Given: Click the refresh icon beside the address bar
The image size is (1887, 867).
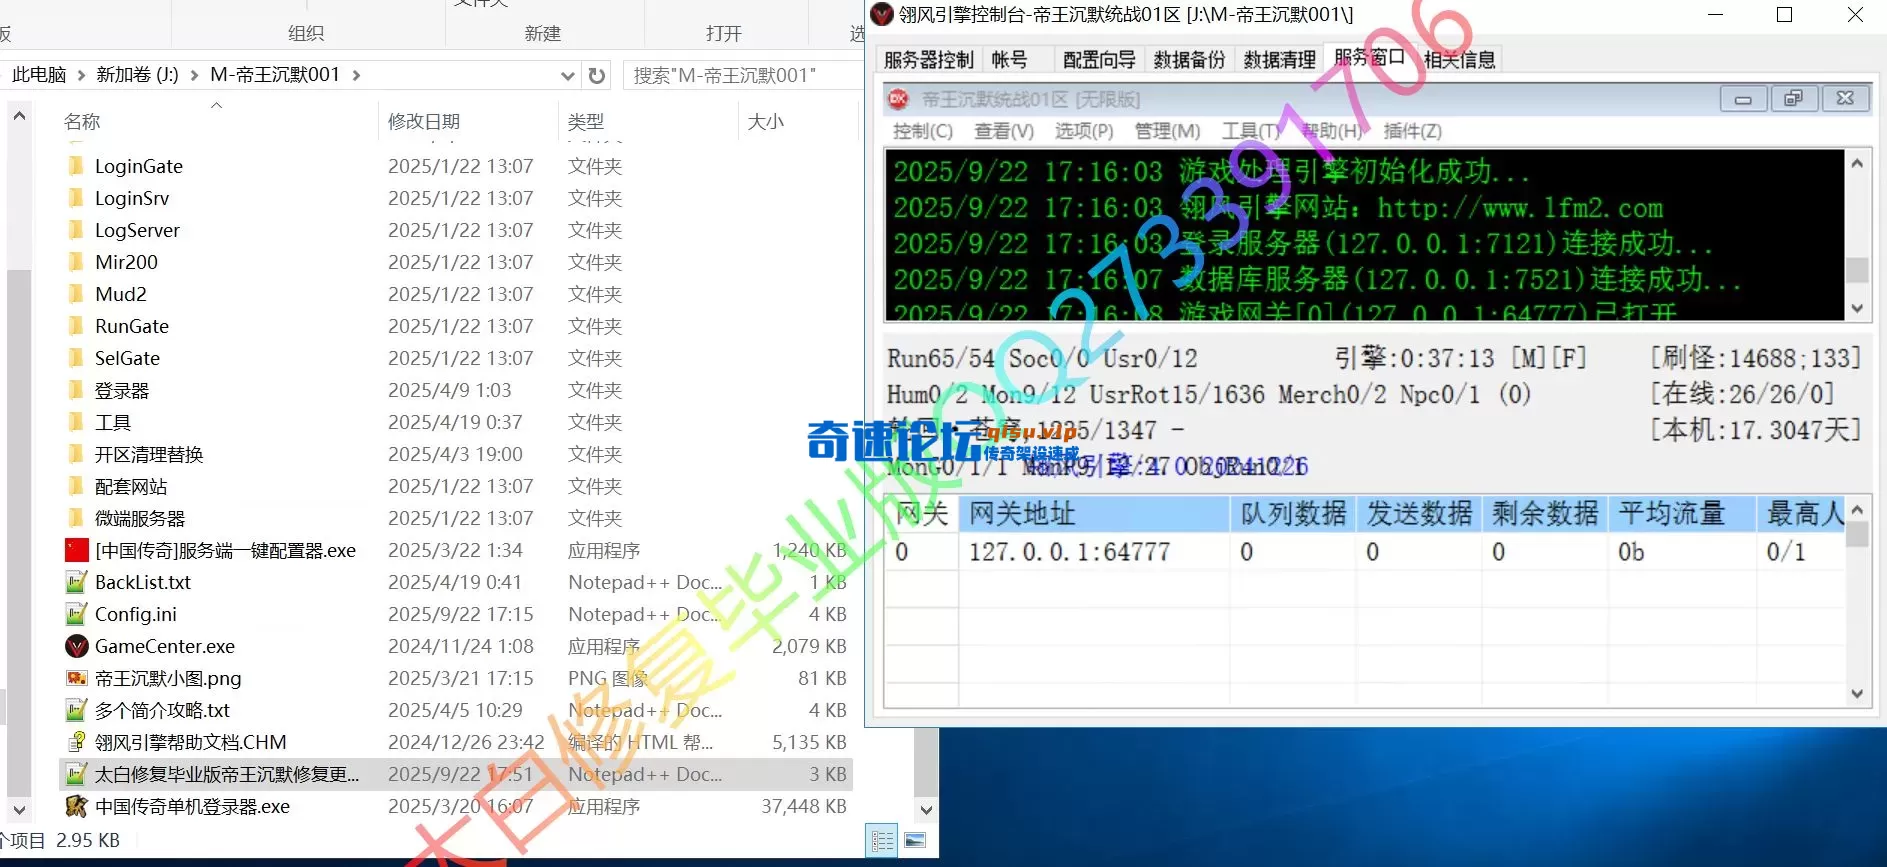Looking at the screenshot, I should pyautogui.click(x=597, y=75).
